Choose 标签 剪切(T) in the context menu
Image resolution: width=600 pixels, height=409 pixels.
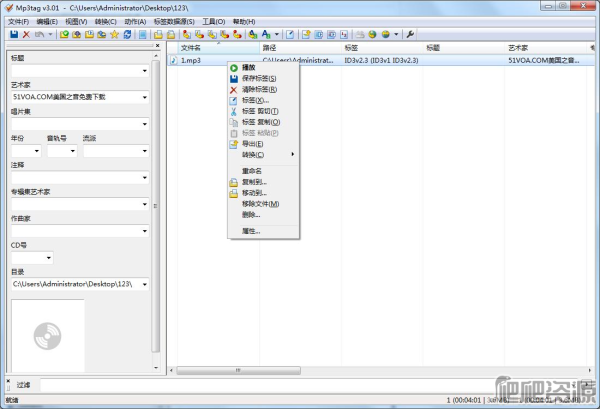263,111
